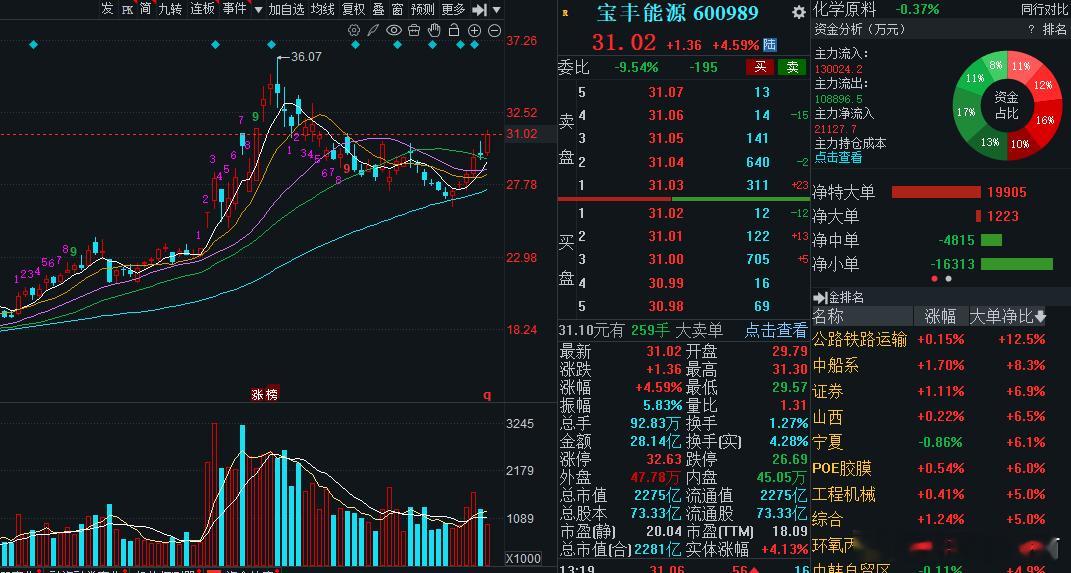Open POE胶膜 sector row
This screenshot has width=1071, height=573.
tap(941, 469)
